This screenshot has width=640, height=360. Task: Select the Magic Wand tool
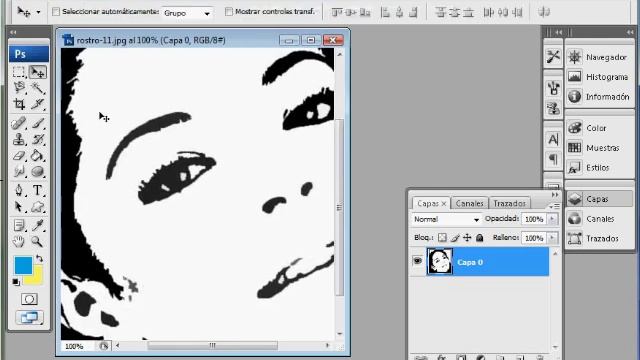[38, 87]
